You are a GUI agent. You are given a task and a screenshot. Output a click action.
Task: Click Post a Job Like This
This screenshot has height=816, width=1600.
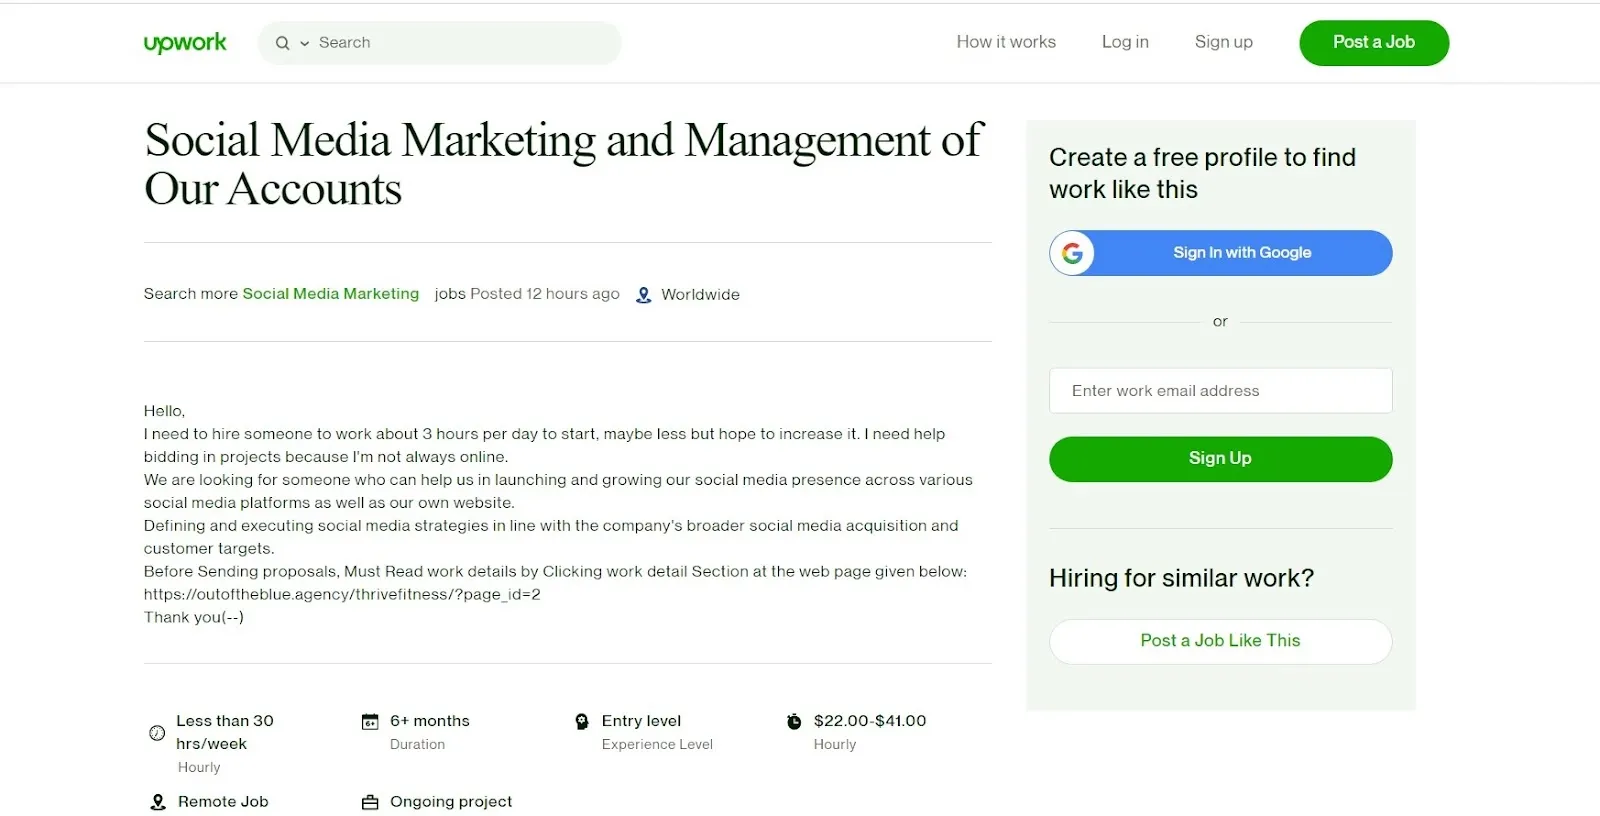tap(1219, 641)
